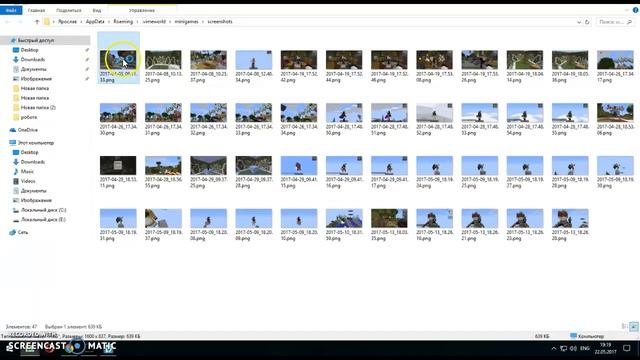Select thumbnail 2017-04-28_18.53.06.png
The width and height of the screenshot is (640, 360).
[615, 113]
